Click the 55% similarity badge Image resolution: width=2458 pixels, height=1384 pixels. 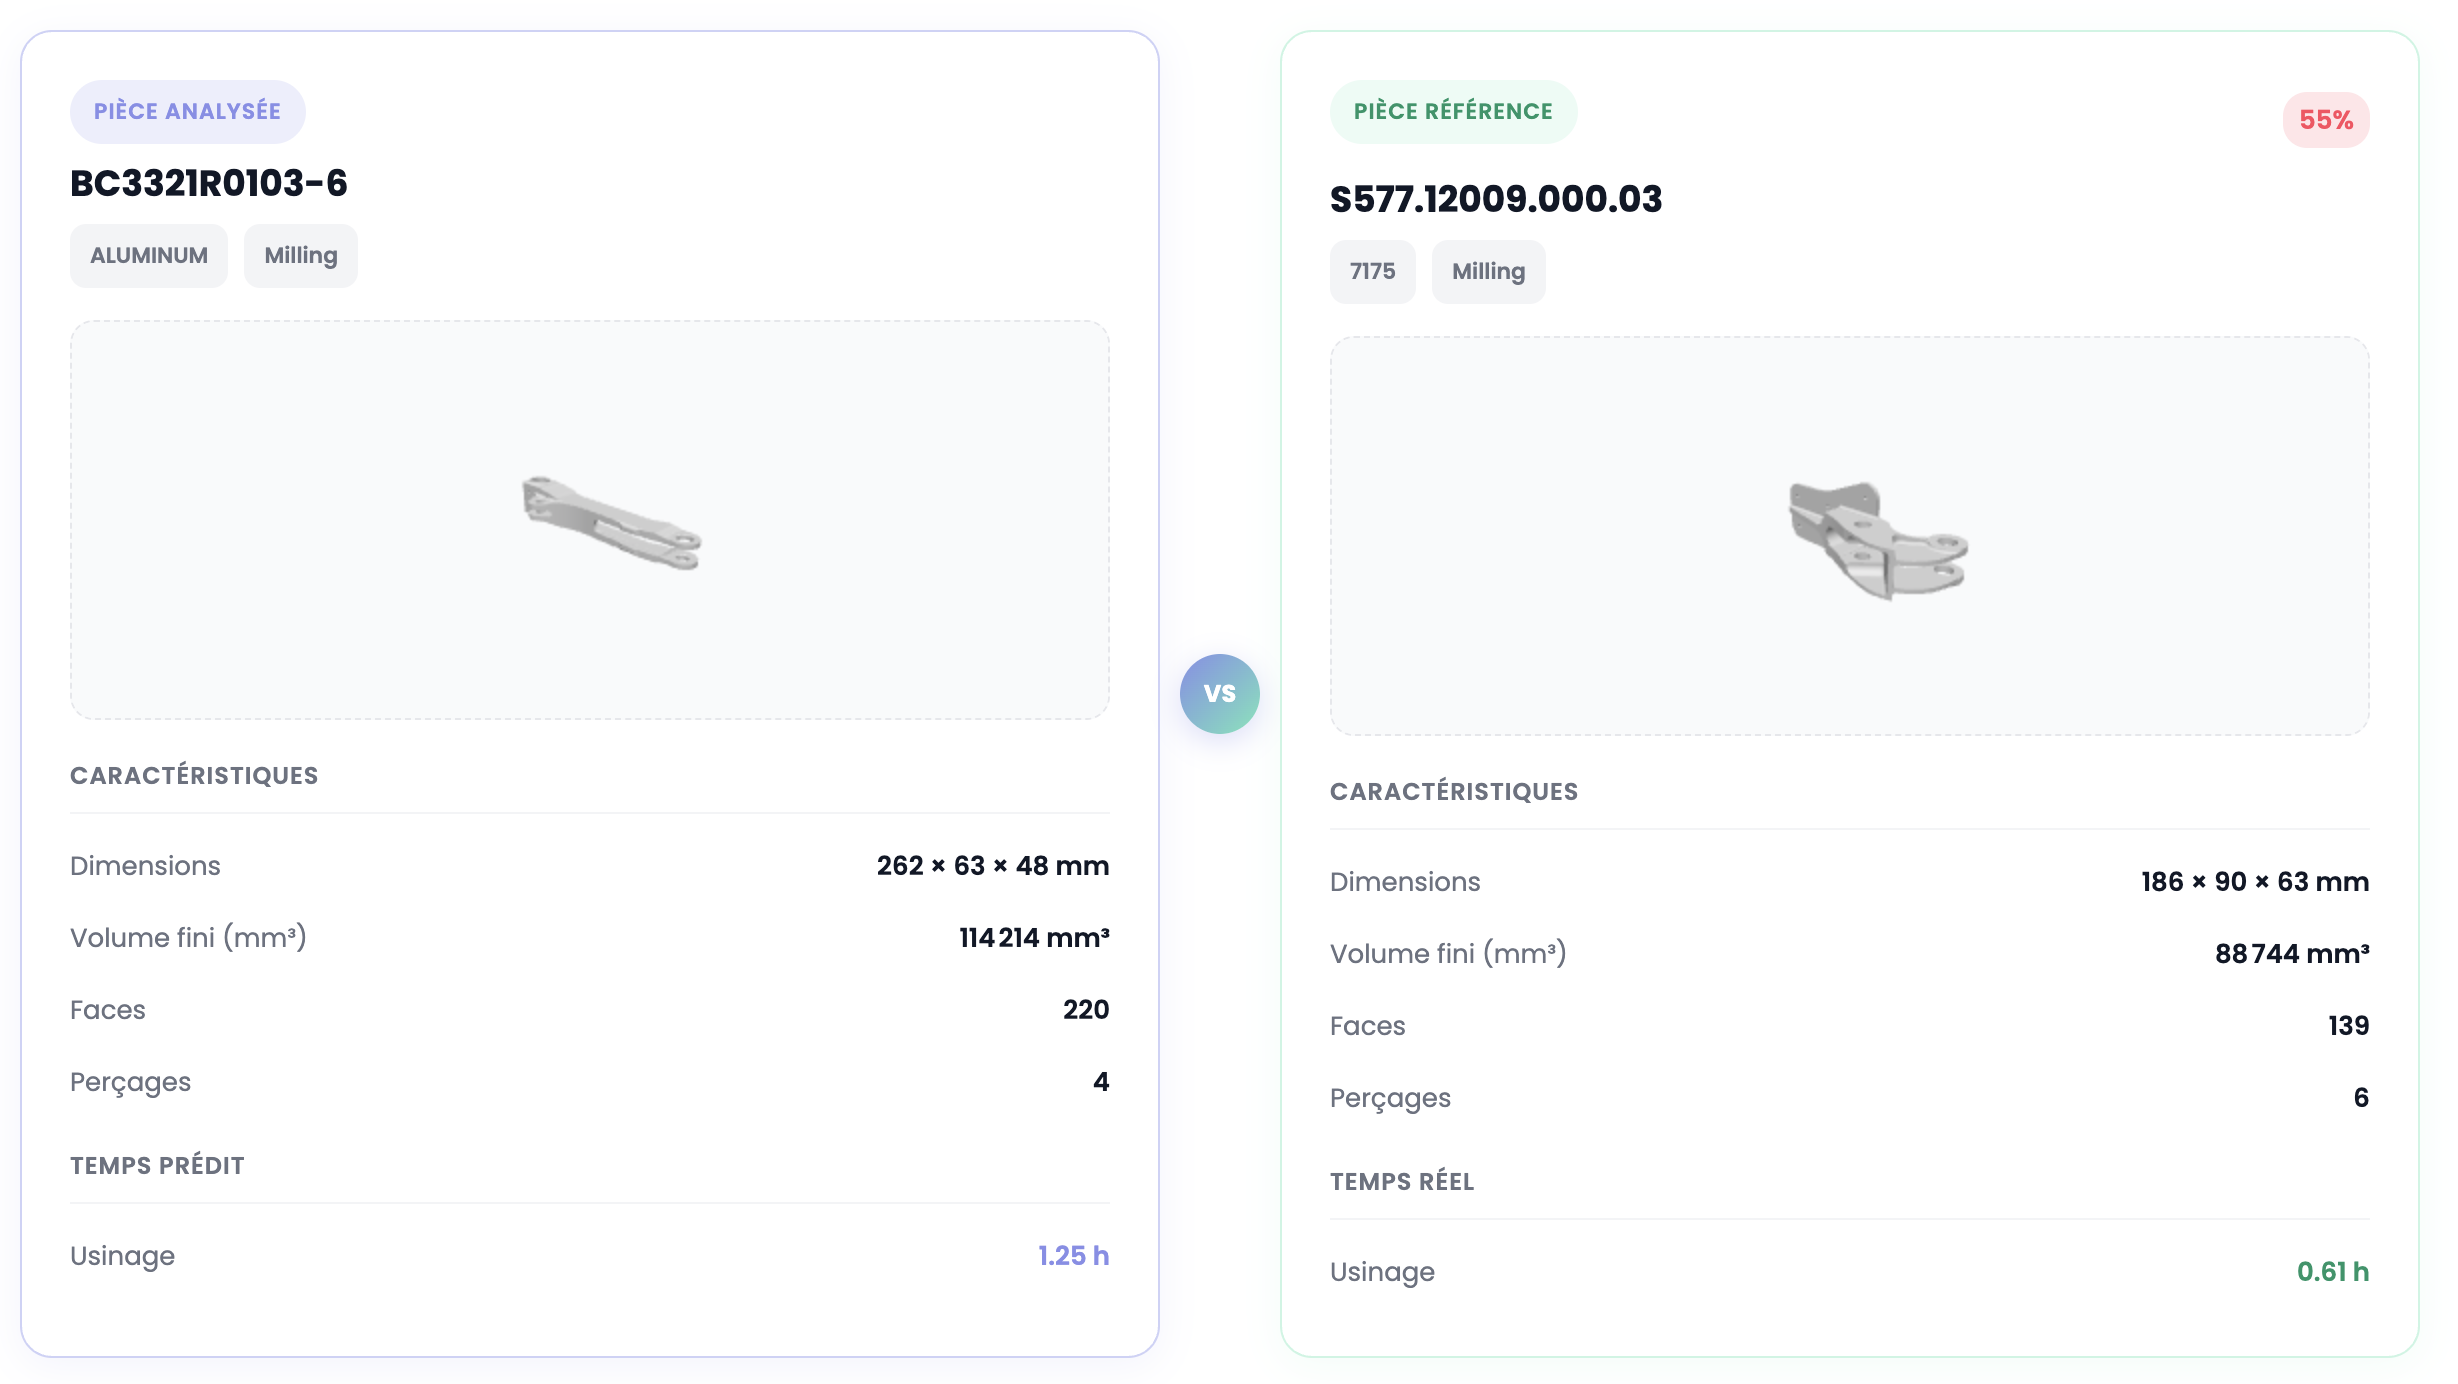point(2325,120)
